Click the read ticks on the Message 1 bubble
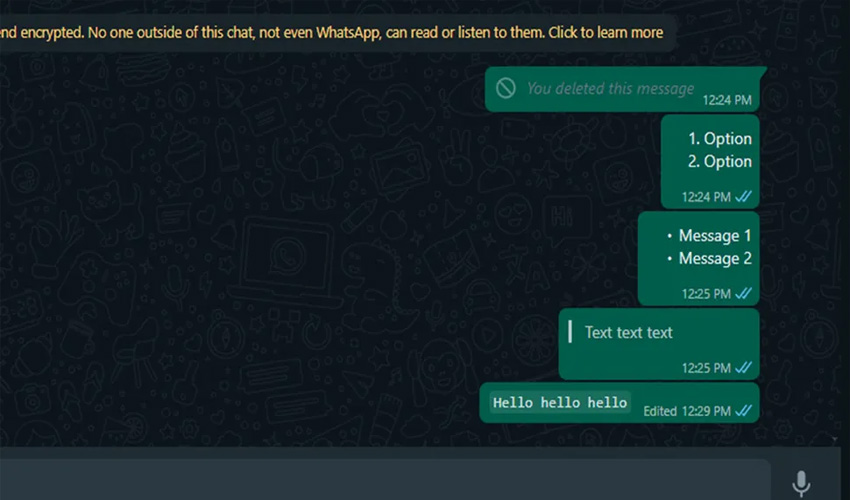850x500 pixels. tap(743, 293)
